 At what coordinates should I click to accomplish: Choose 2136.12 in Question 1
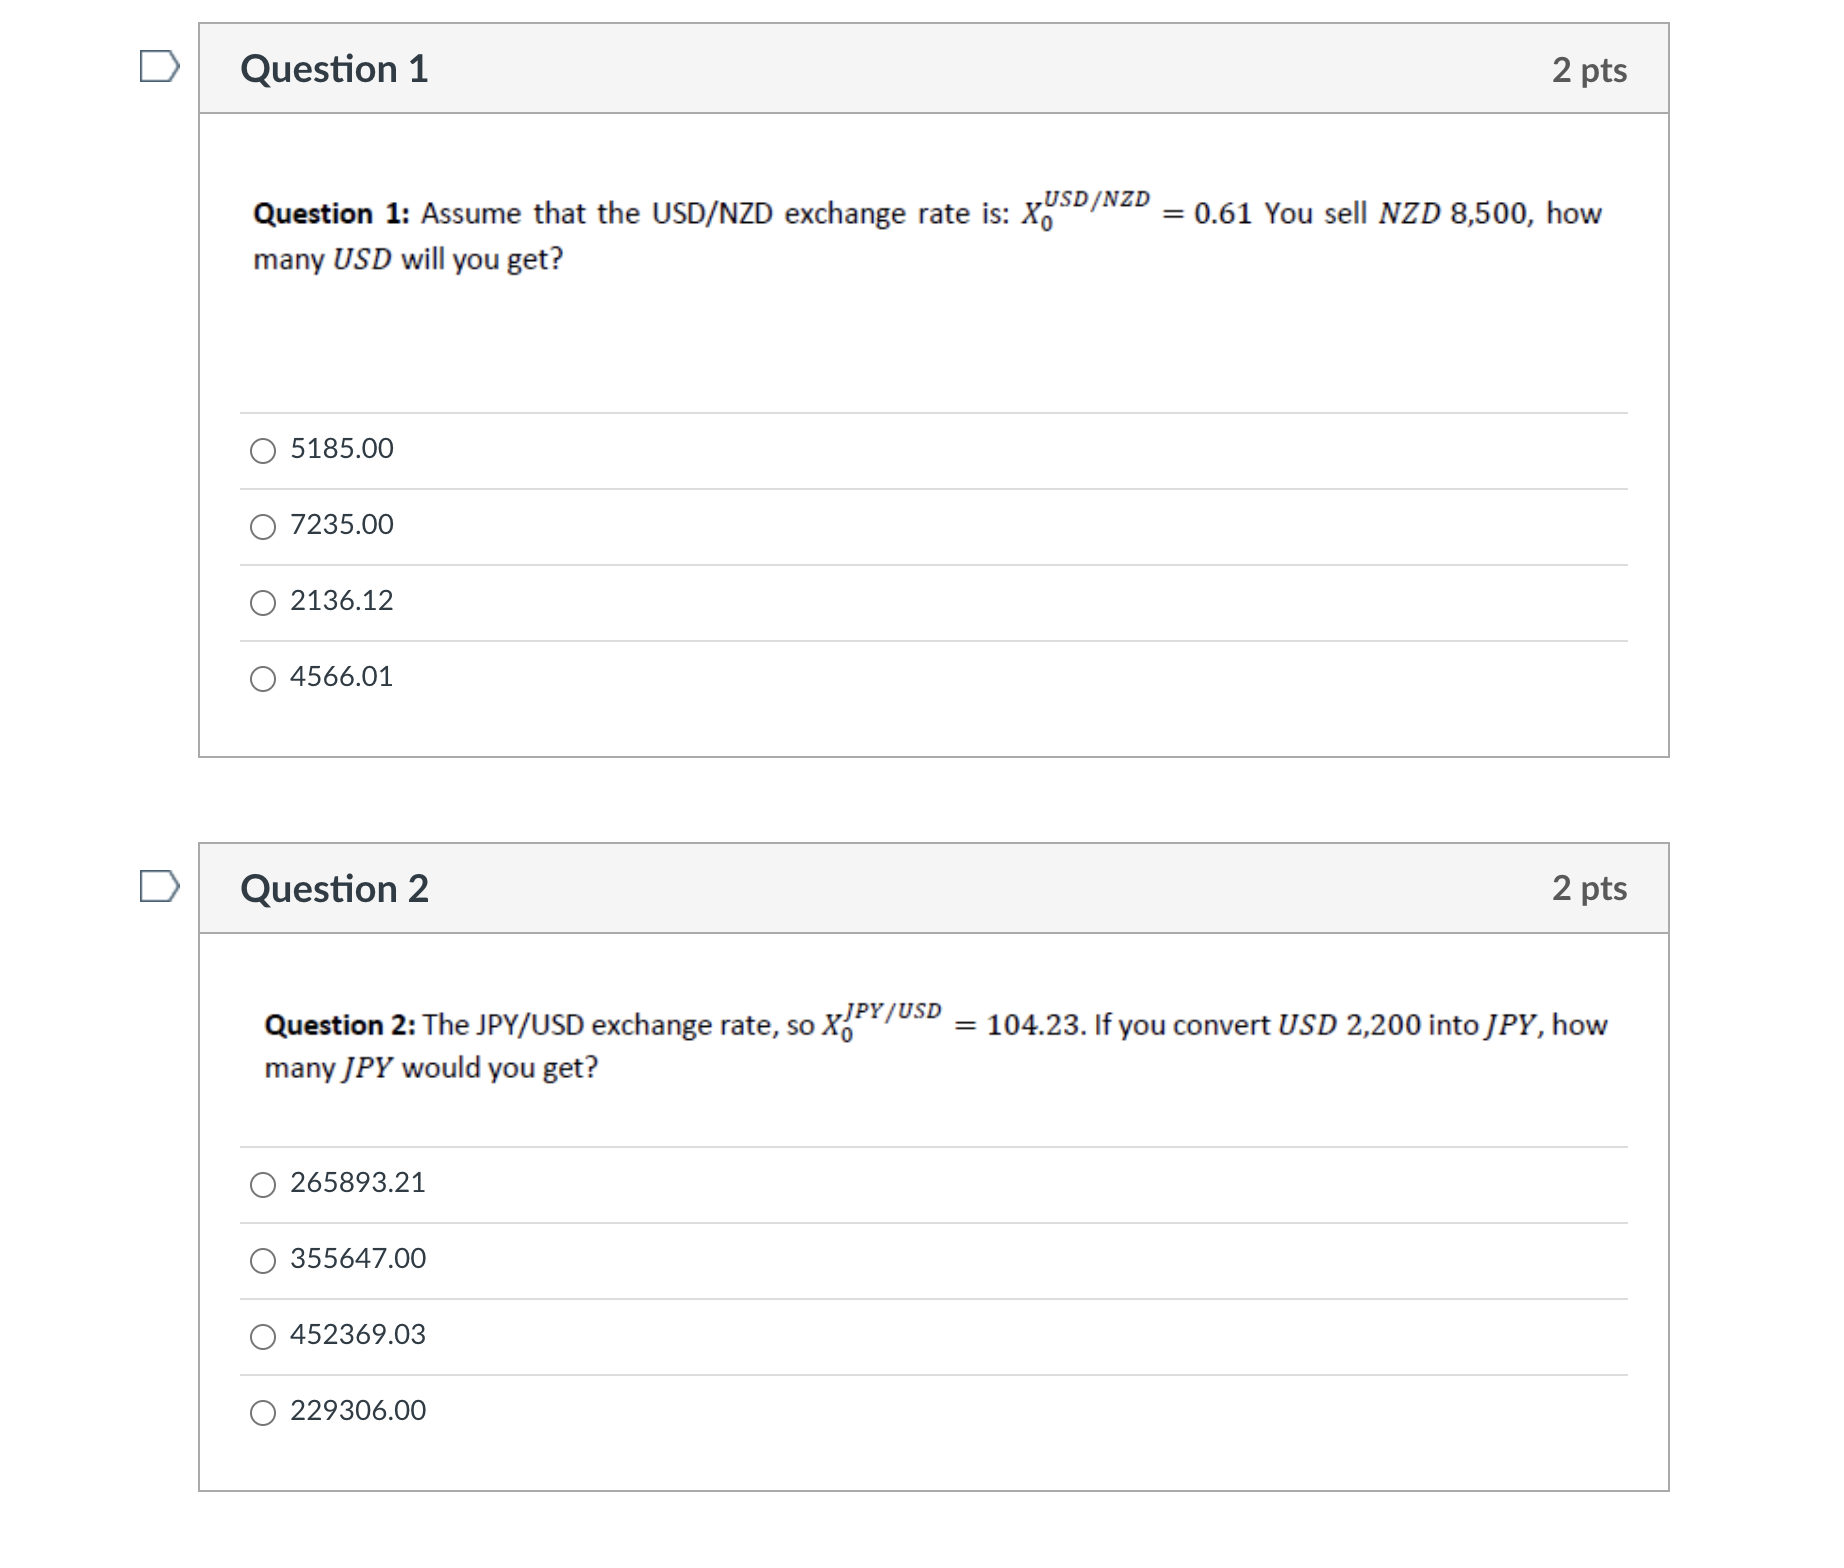262,603
